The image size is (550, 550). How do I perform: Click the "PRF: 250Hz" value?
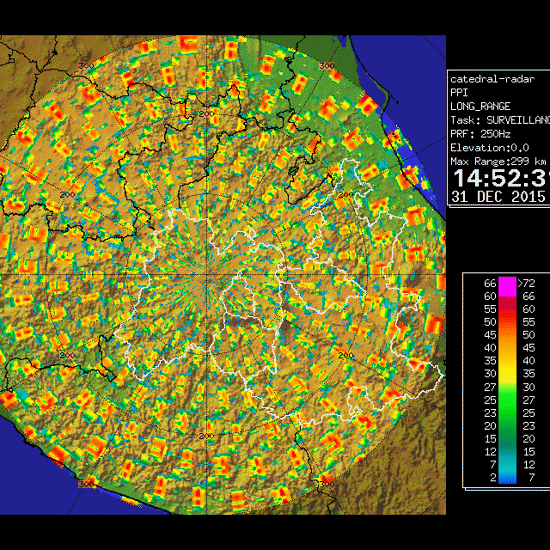pyautogui.click(x=480, y=134)
